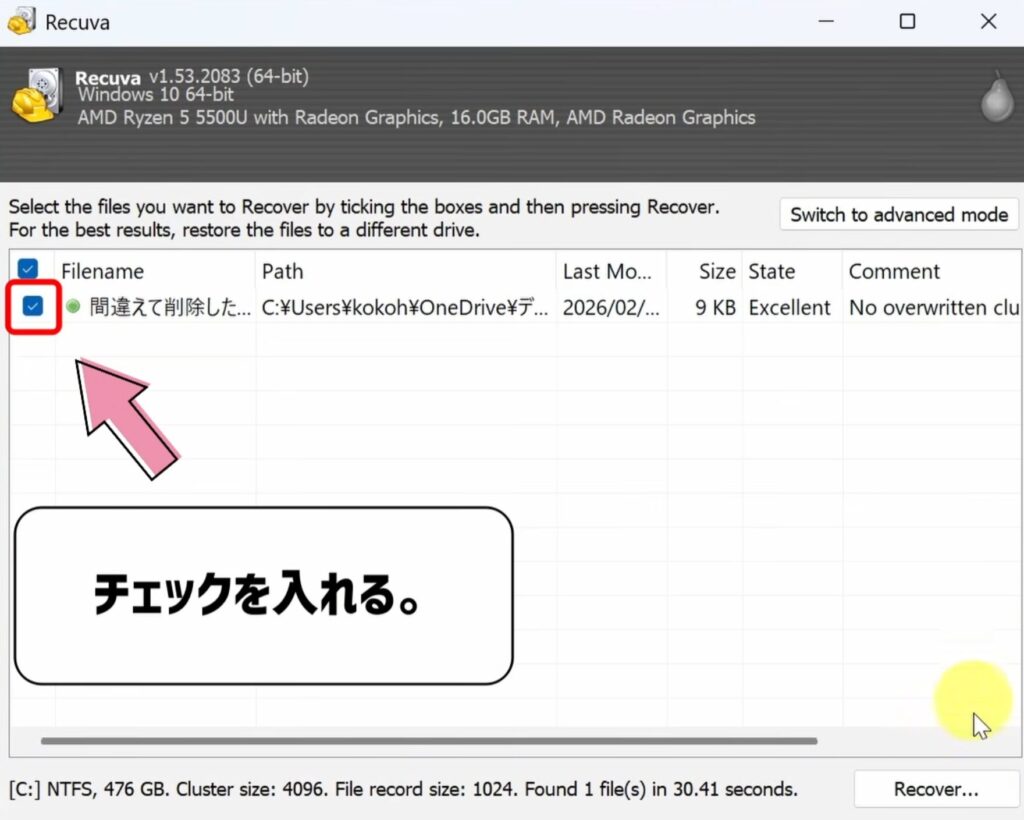Click the Recuva hard drive logo in the banner
1024x820 pixels.
(39, 95)
